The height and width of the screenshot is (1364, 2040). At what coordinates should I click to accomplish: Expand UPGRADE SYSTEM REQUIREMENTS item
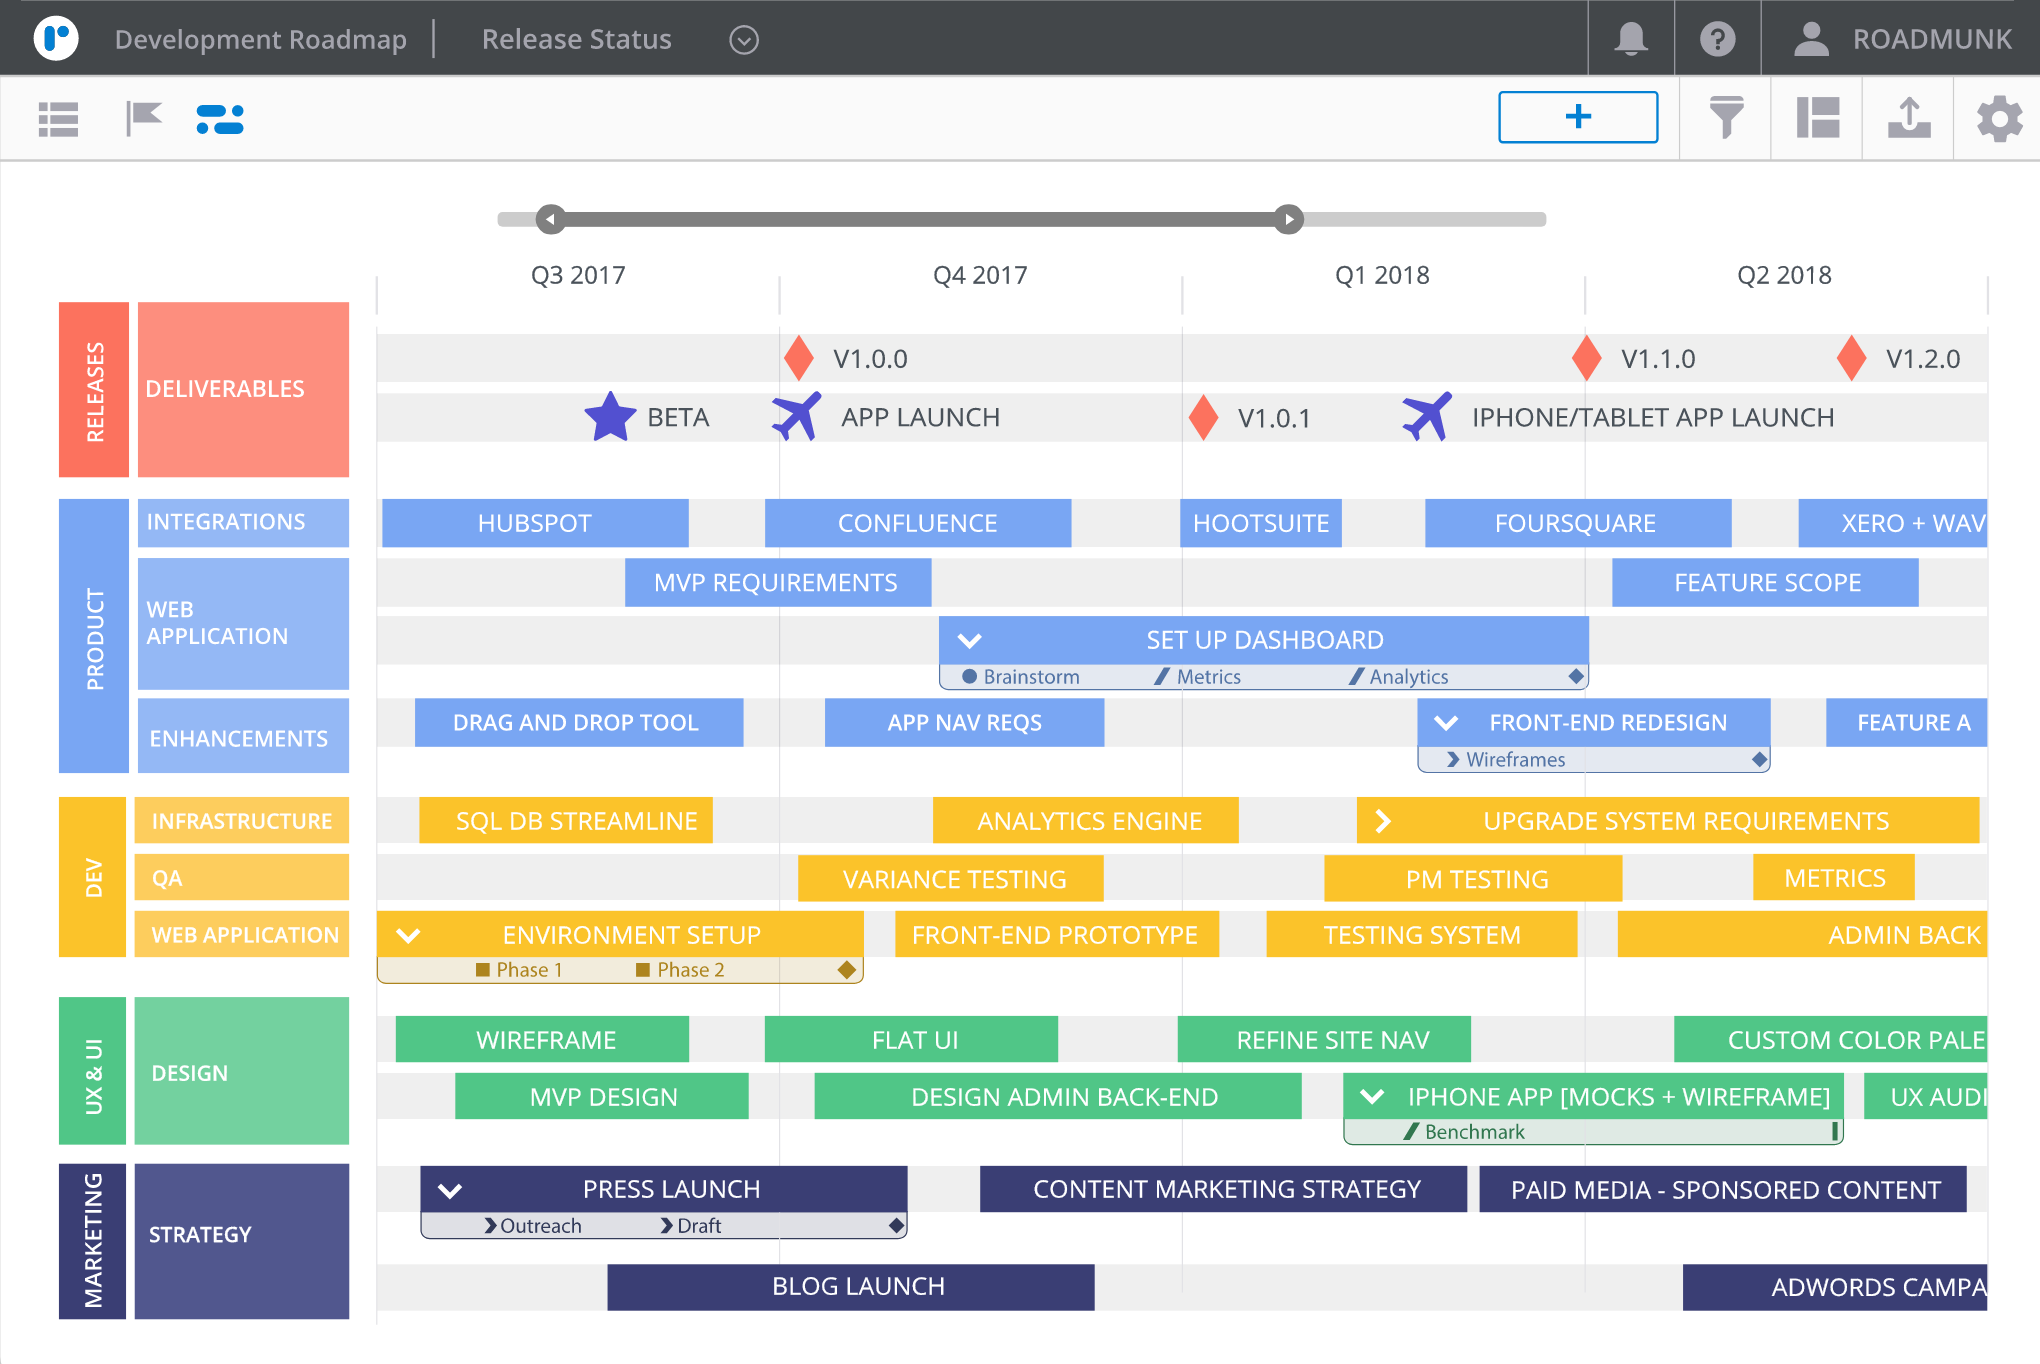pyautogui.click(x=1383, y=821)
